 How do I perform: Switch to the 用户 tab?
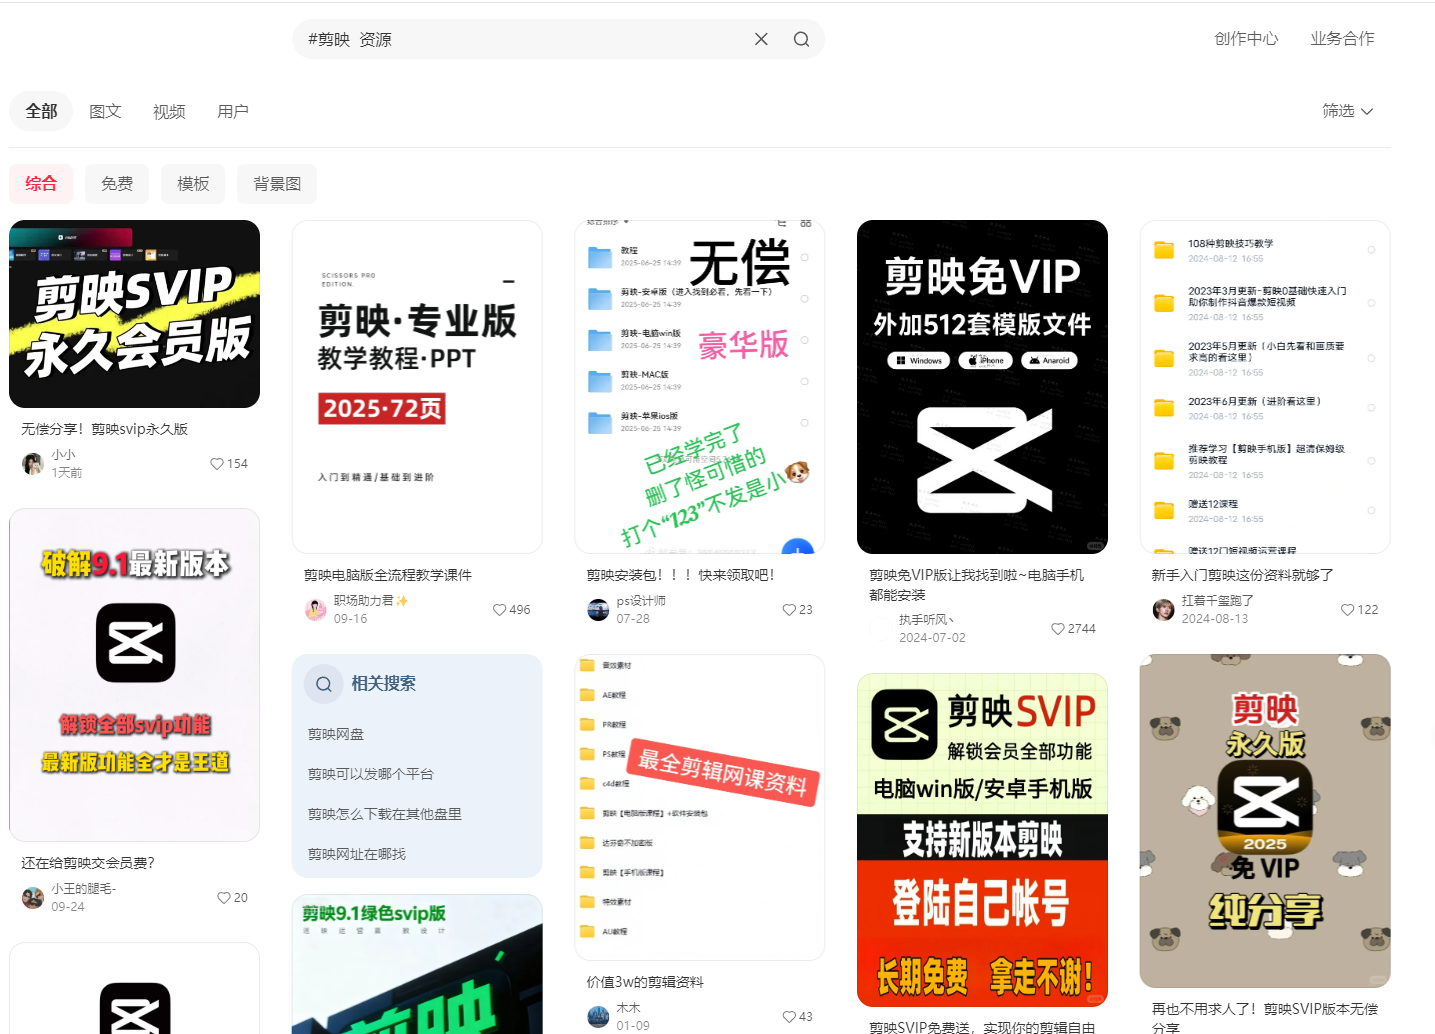click(x=233, y=111)
